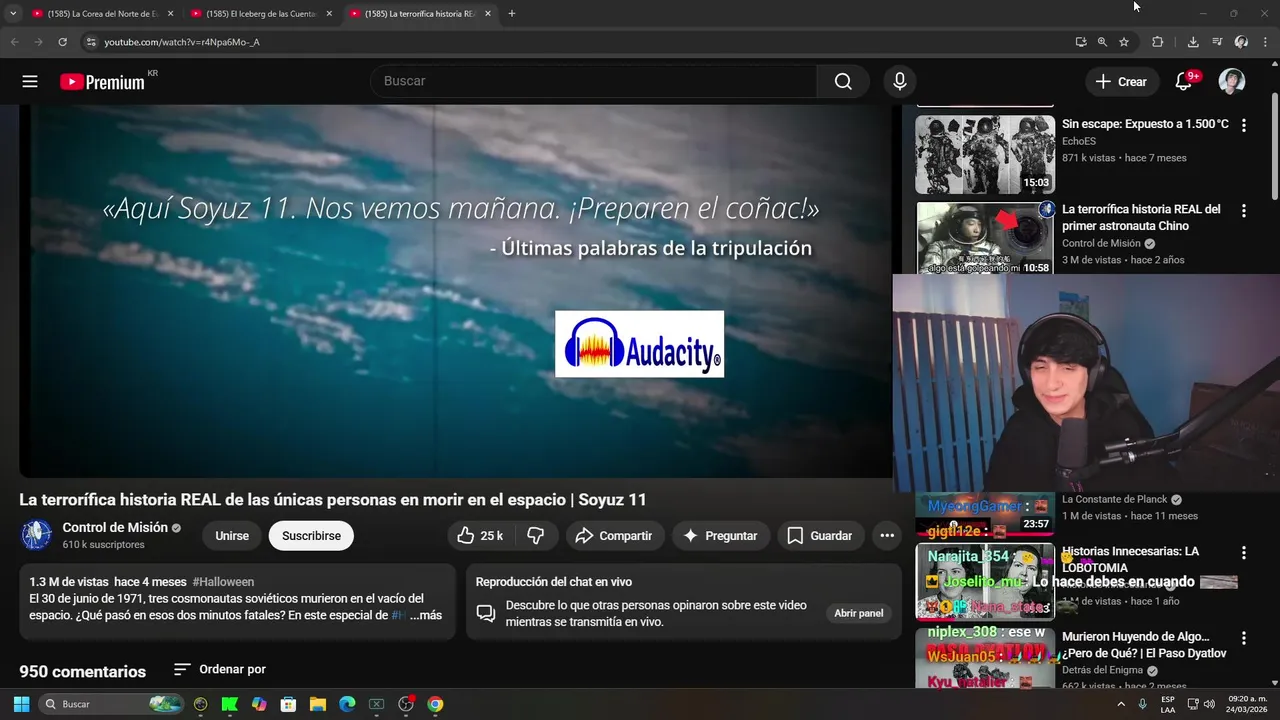Click the search magnifier button
Viewport: 1280px width, 720px height.
[x=843, y=82]
